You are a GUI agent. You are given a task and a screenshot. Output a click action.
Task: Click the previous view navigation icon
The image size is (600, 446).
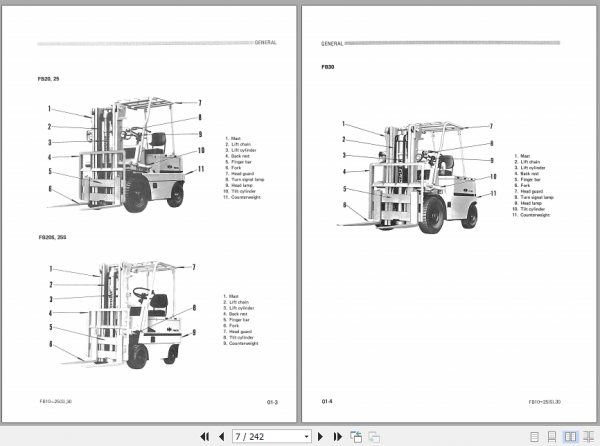pos(356,436)
